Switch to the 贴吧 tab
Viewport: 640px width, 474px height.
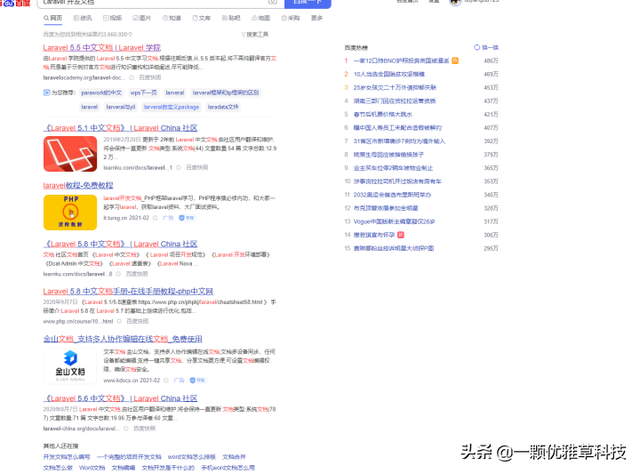(x=231, y=18)
